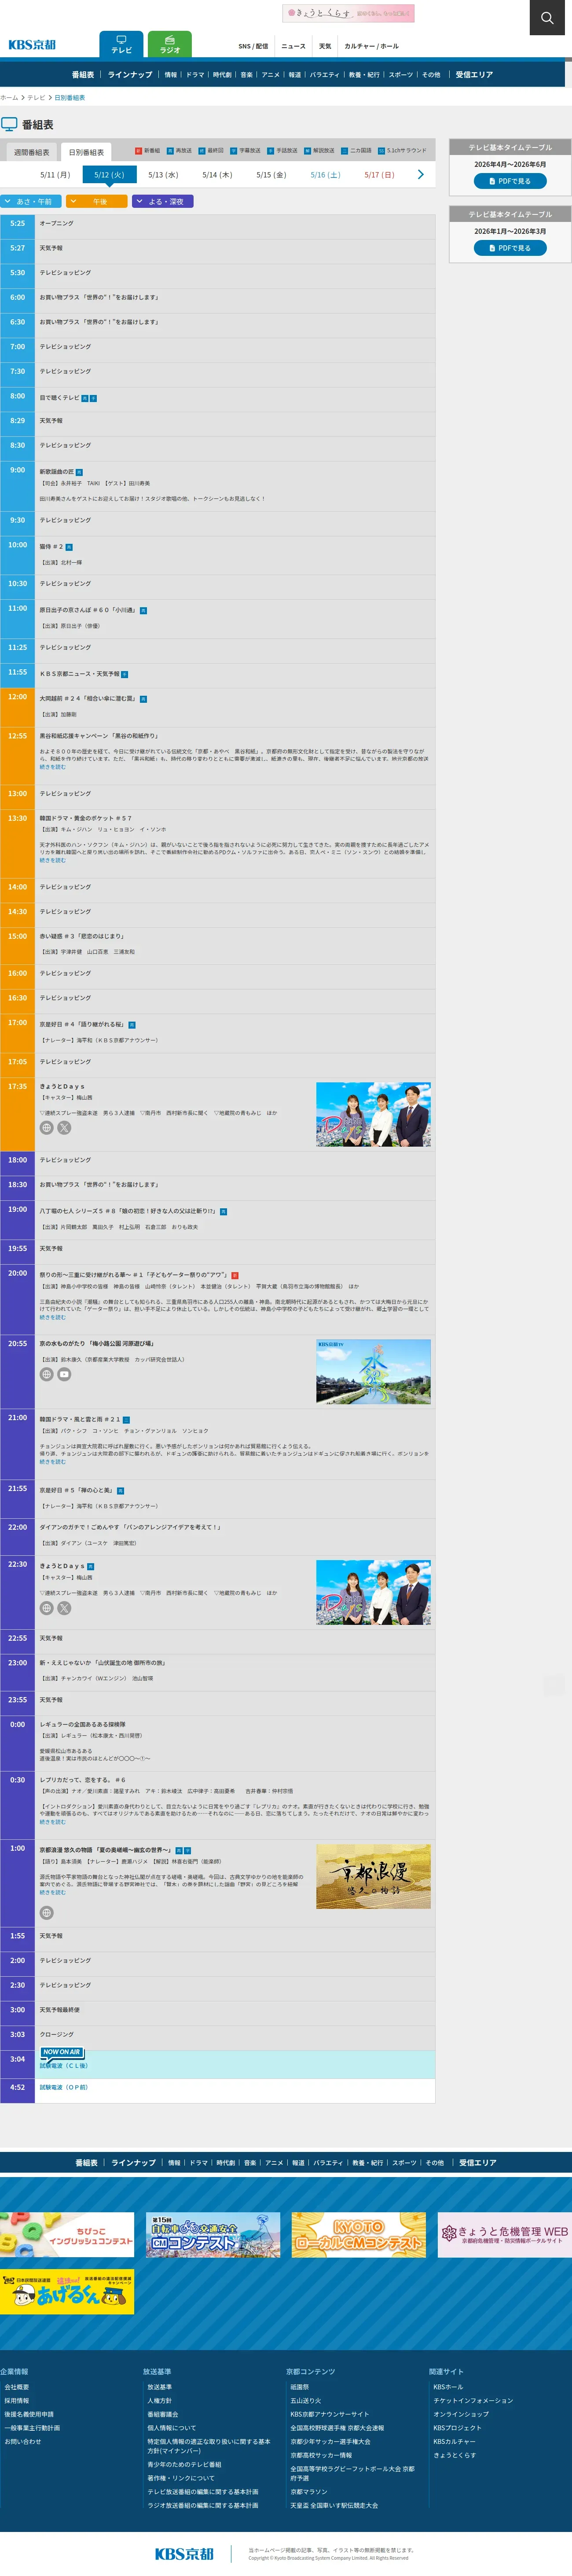Screen dimensions: 572x2576
Task: Expand 続きを読む for 12:55 黒谷和紙応援キャンペーン
Action: coord(53,767)
